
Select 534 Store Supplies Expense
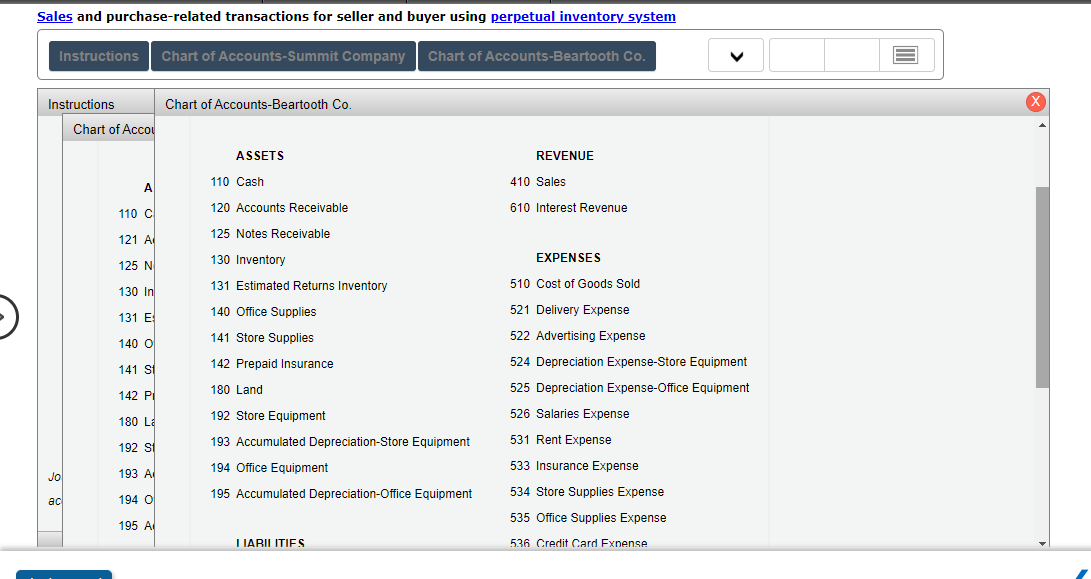tap(587, 491)
